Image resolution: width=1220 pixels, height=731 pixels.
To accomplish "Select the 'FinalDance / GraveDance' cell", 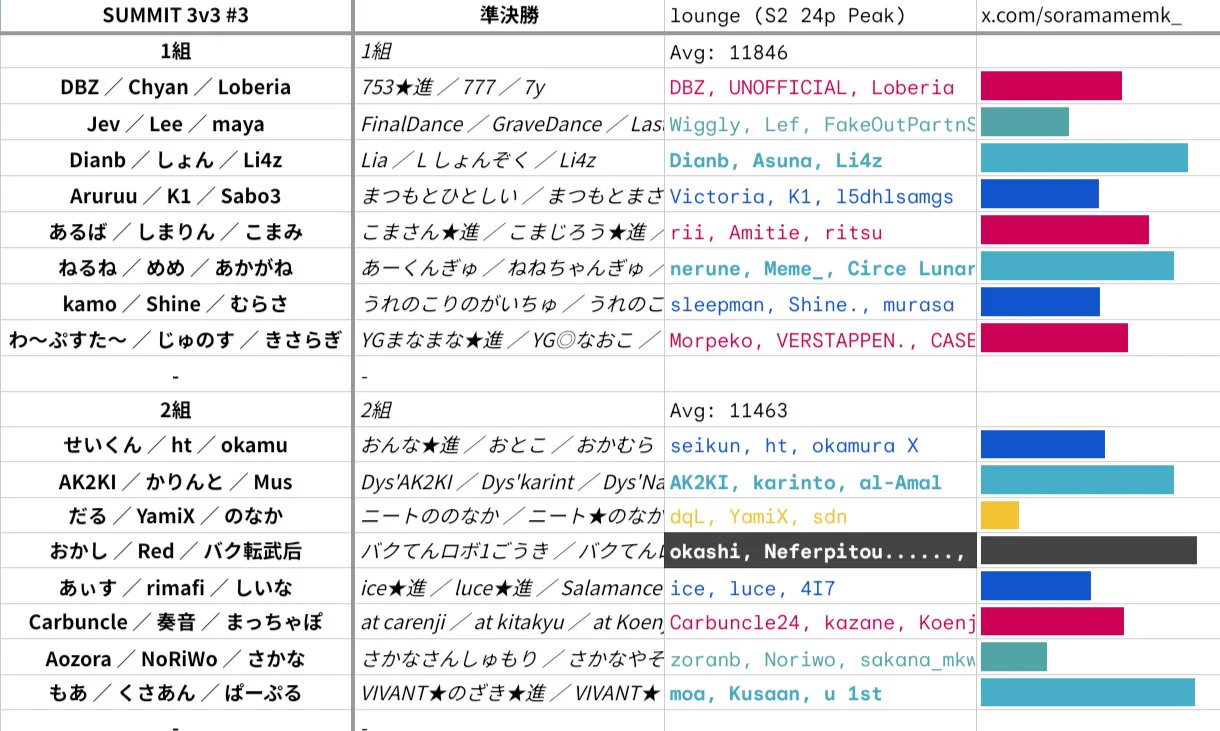I will 510,124.
